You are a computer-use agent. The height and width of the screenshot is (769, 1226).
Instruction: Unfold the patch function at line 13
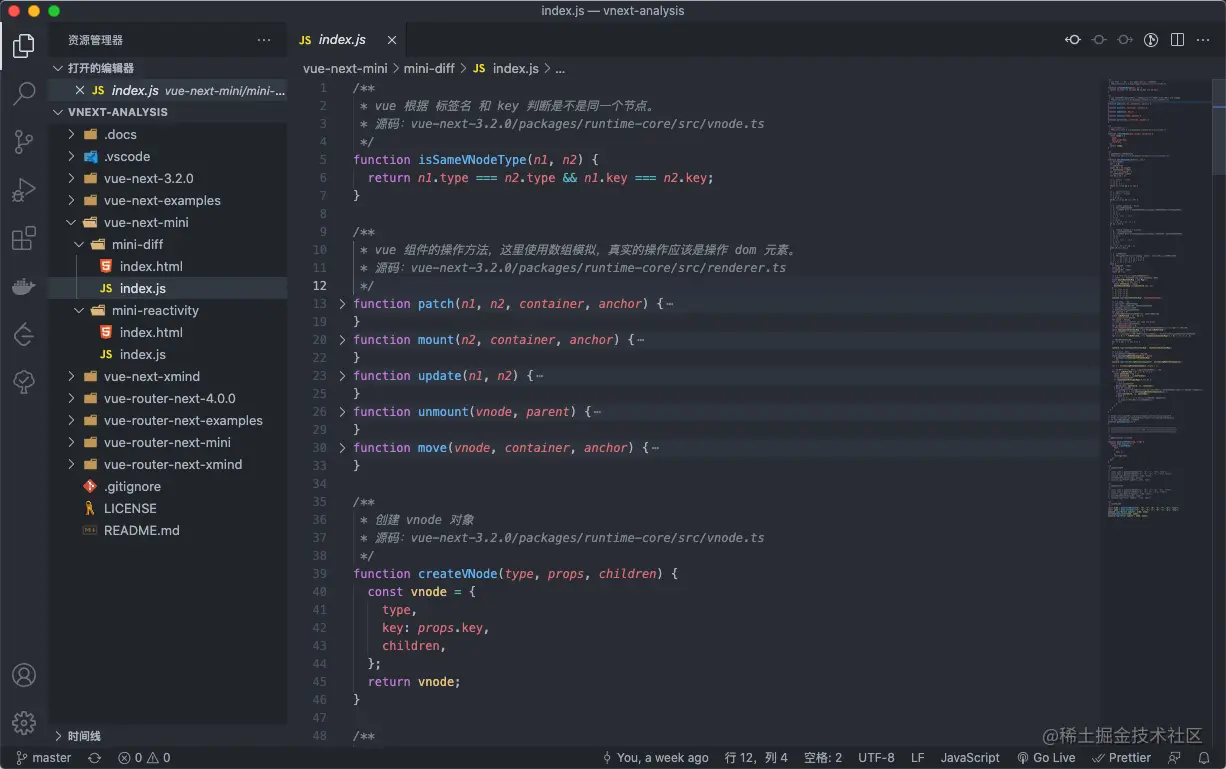[x=342, y=303]
